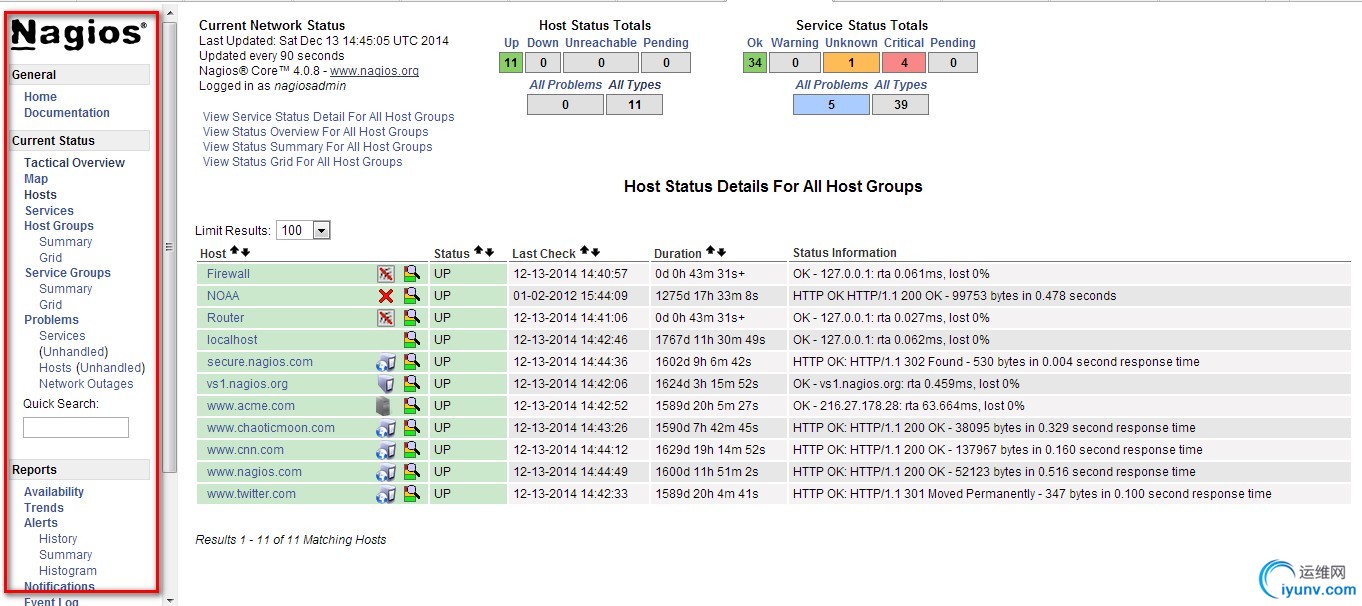Click the Up hosts count 11
Screen dimensions: 1362x606
pos(511,63)
